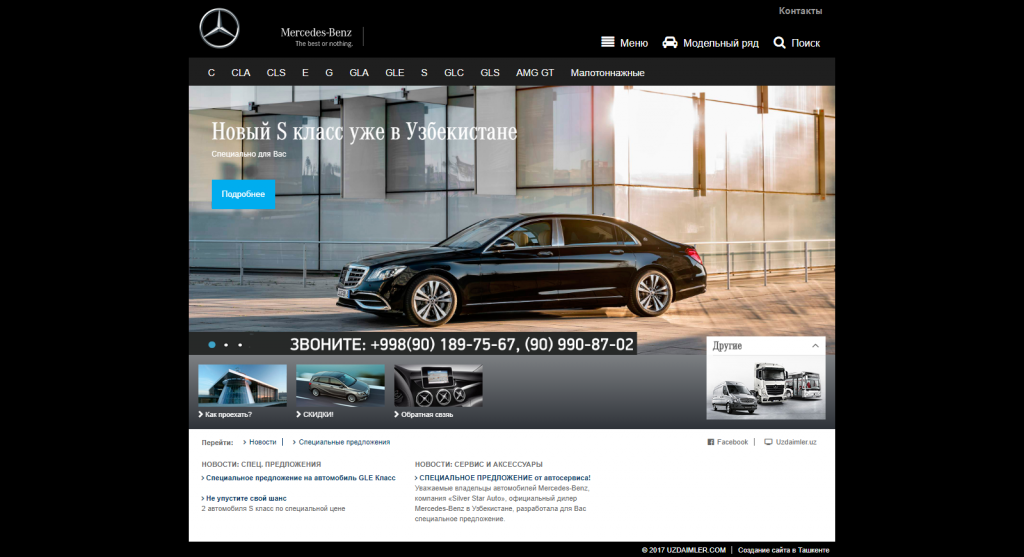The image size is (1024, 557).
Task: Click the Создание сайта в Ташкенте link
Action: point(784,550)
